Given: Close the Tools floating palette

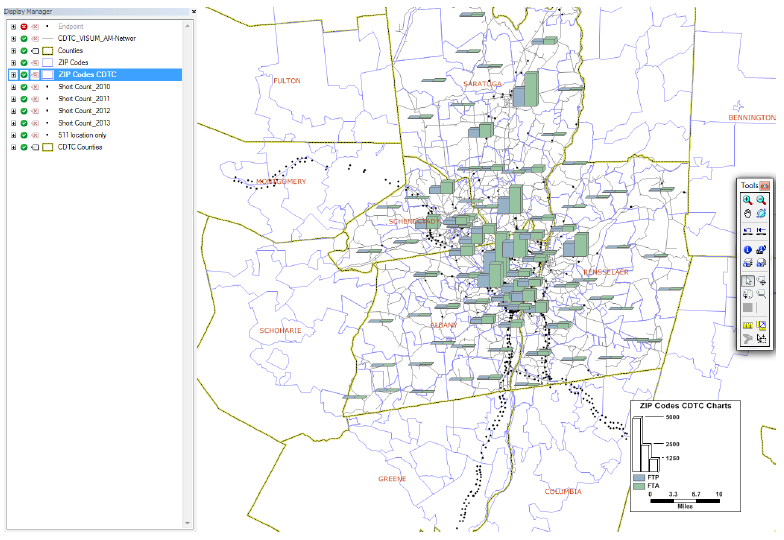Looking at the screenshot, I should [x=765, y=186].
